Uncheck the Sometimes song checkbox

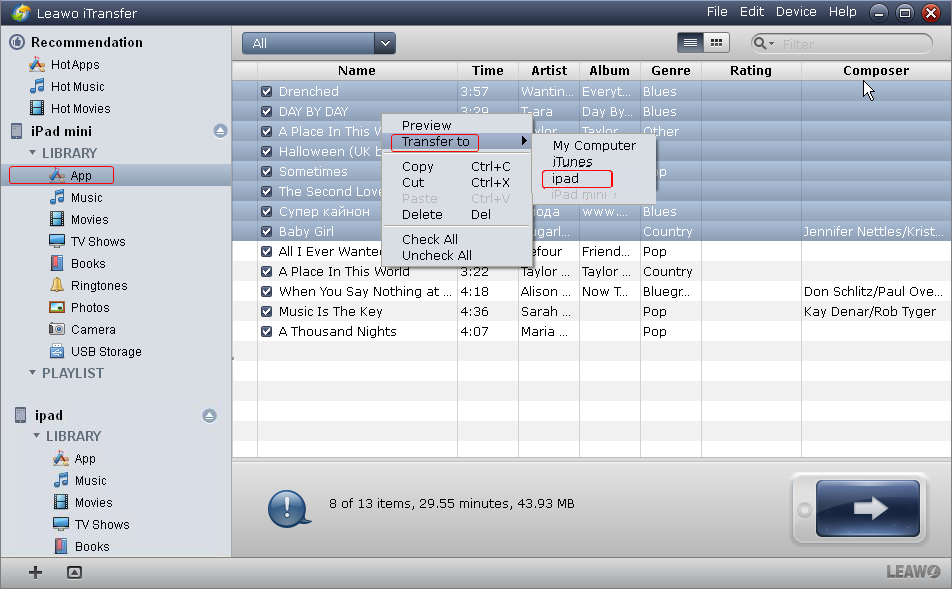tap(267, 171)
